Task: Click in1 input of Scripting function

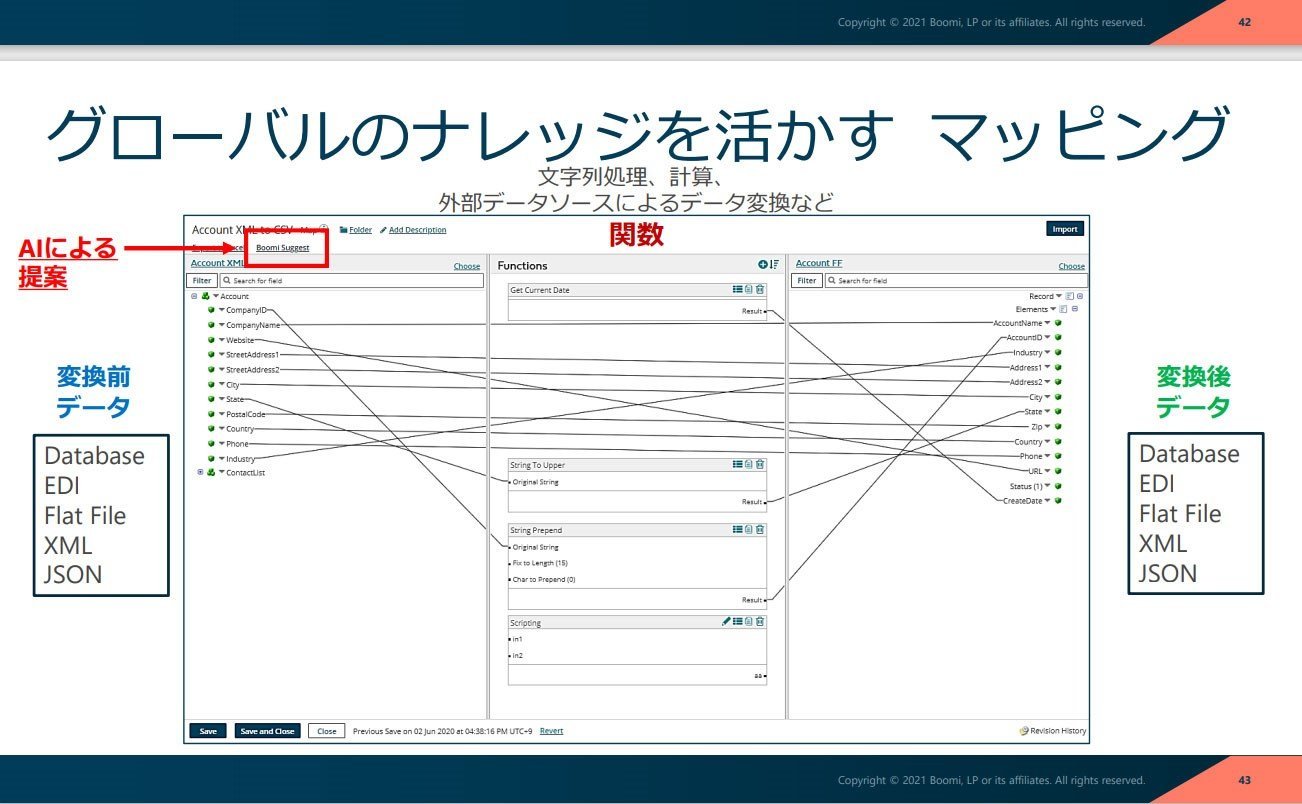Action: tap(516, 639)
